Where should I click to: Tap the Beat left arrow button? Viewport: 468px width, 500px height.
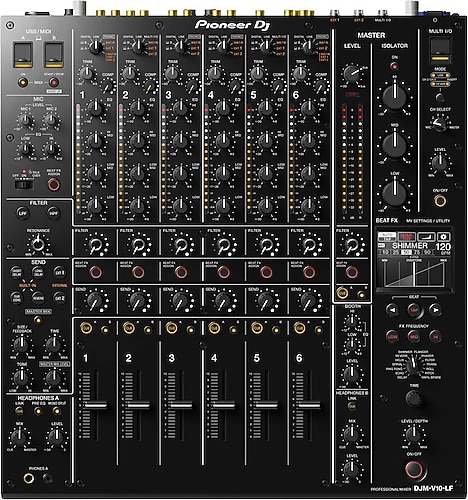click(392, 310)
